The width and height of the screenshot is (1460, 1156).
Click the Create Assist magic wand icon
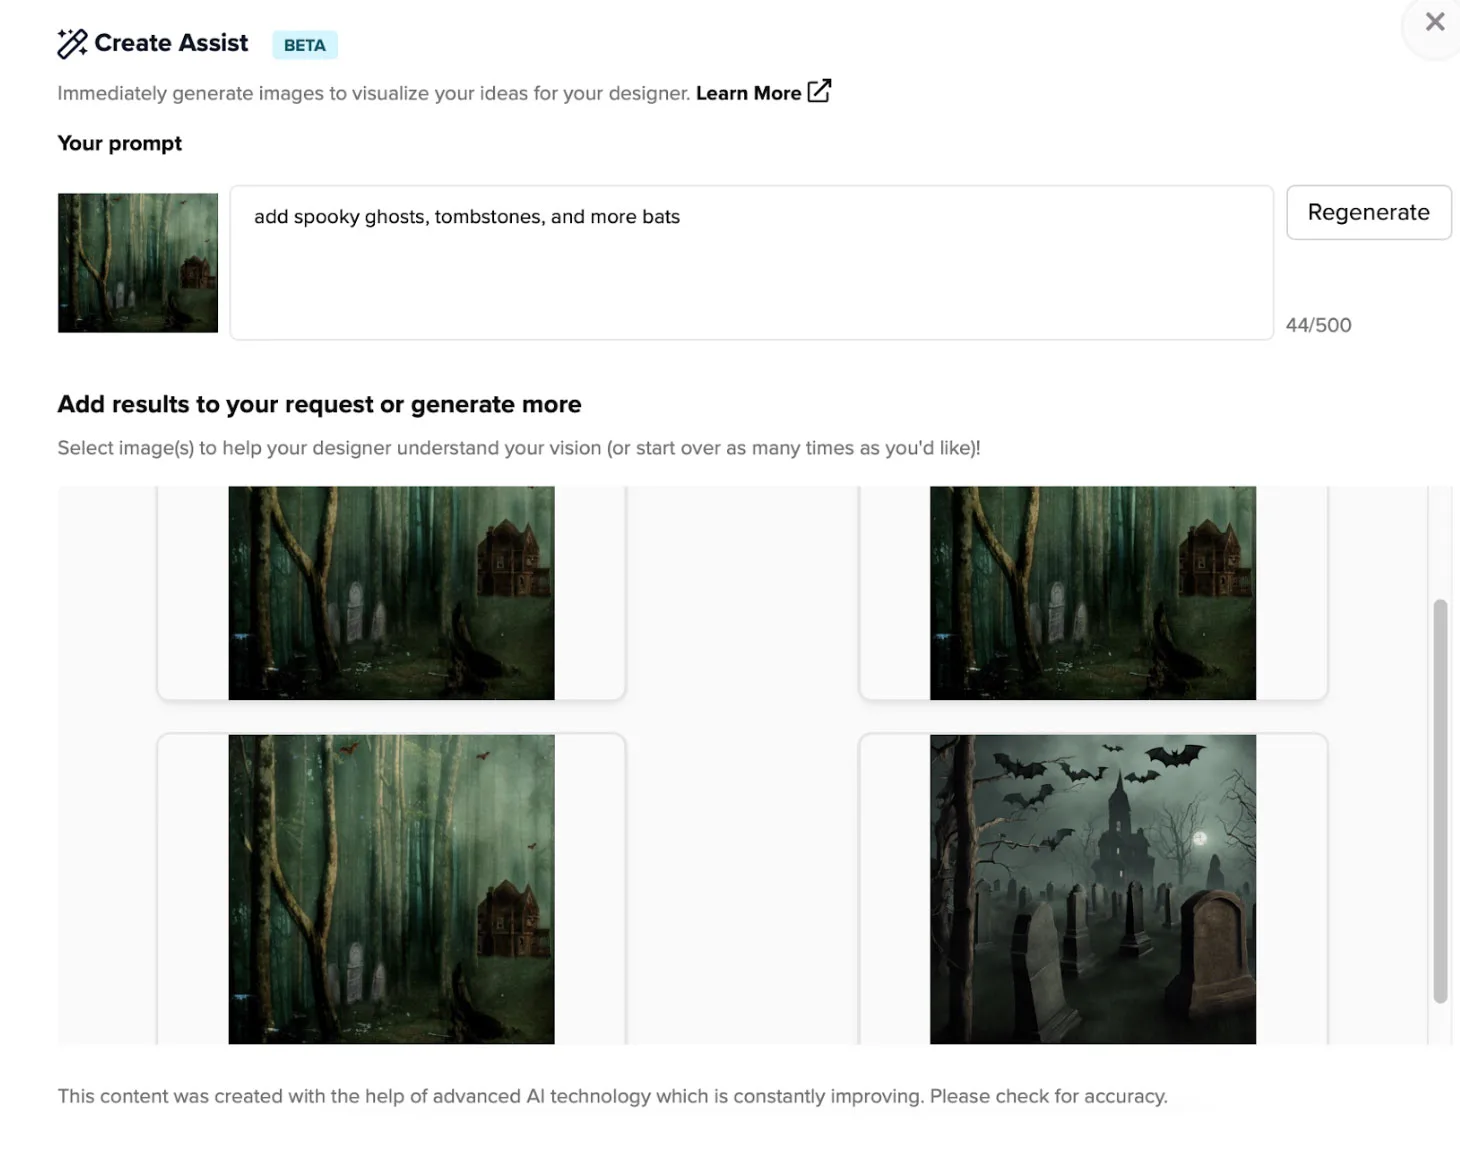click(72, 44)
